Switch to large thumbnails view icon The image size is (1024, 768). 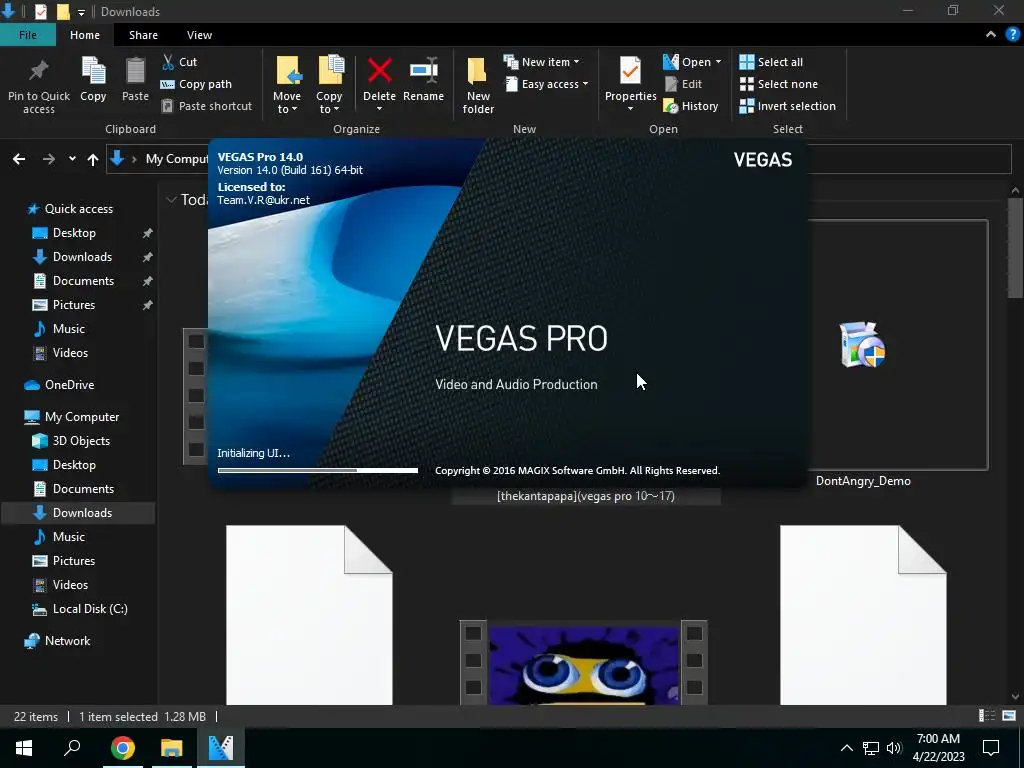[1009, 716]
